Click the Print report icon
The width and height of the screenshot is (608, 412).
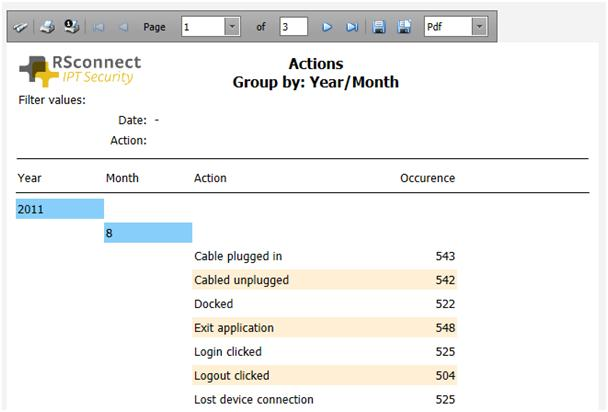[46, 27]
